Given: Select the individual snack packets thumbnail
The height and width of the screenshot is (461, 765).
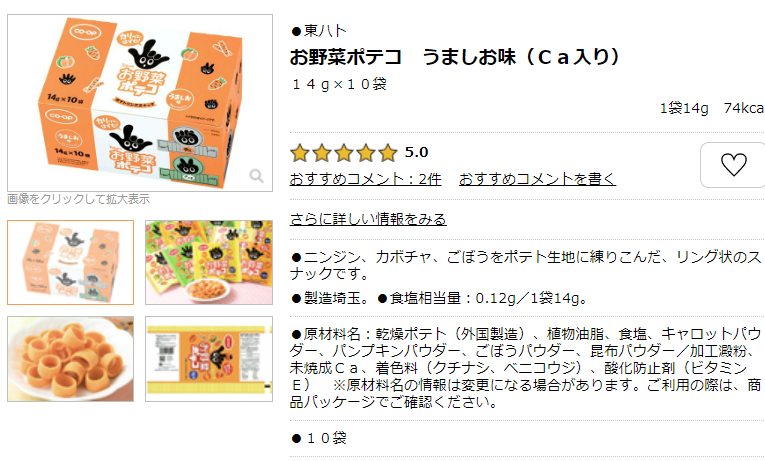Looking at the screenshot, I should [x=209, y=262].
